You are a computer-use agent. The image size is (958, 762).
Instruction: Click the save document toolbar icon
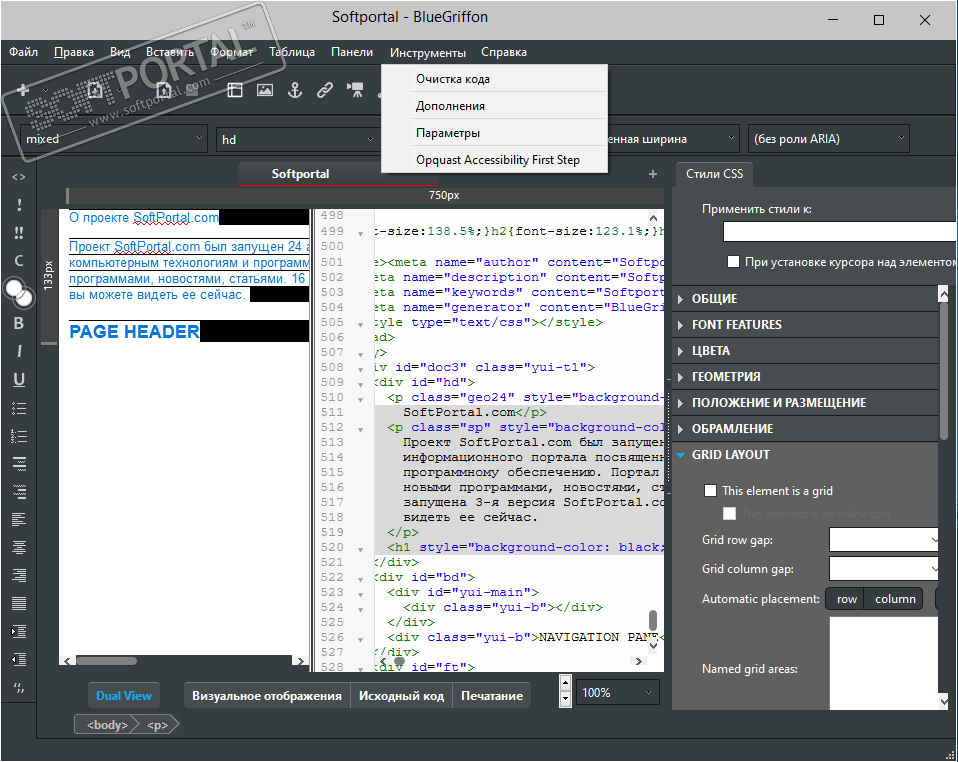tap(164, 90)
